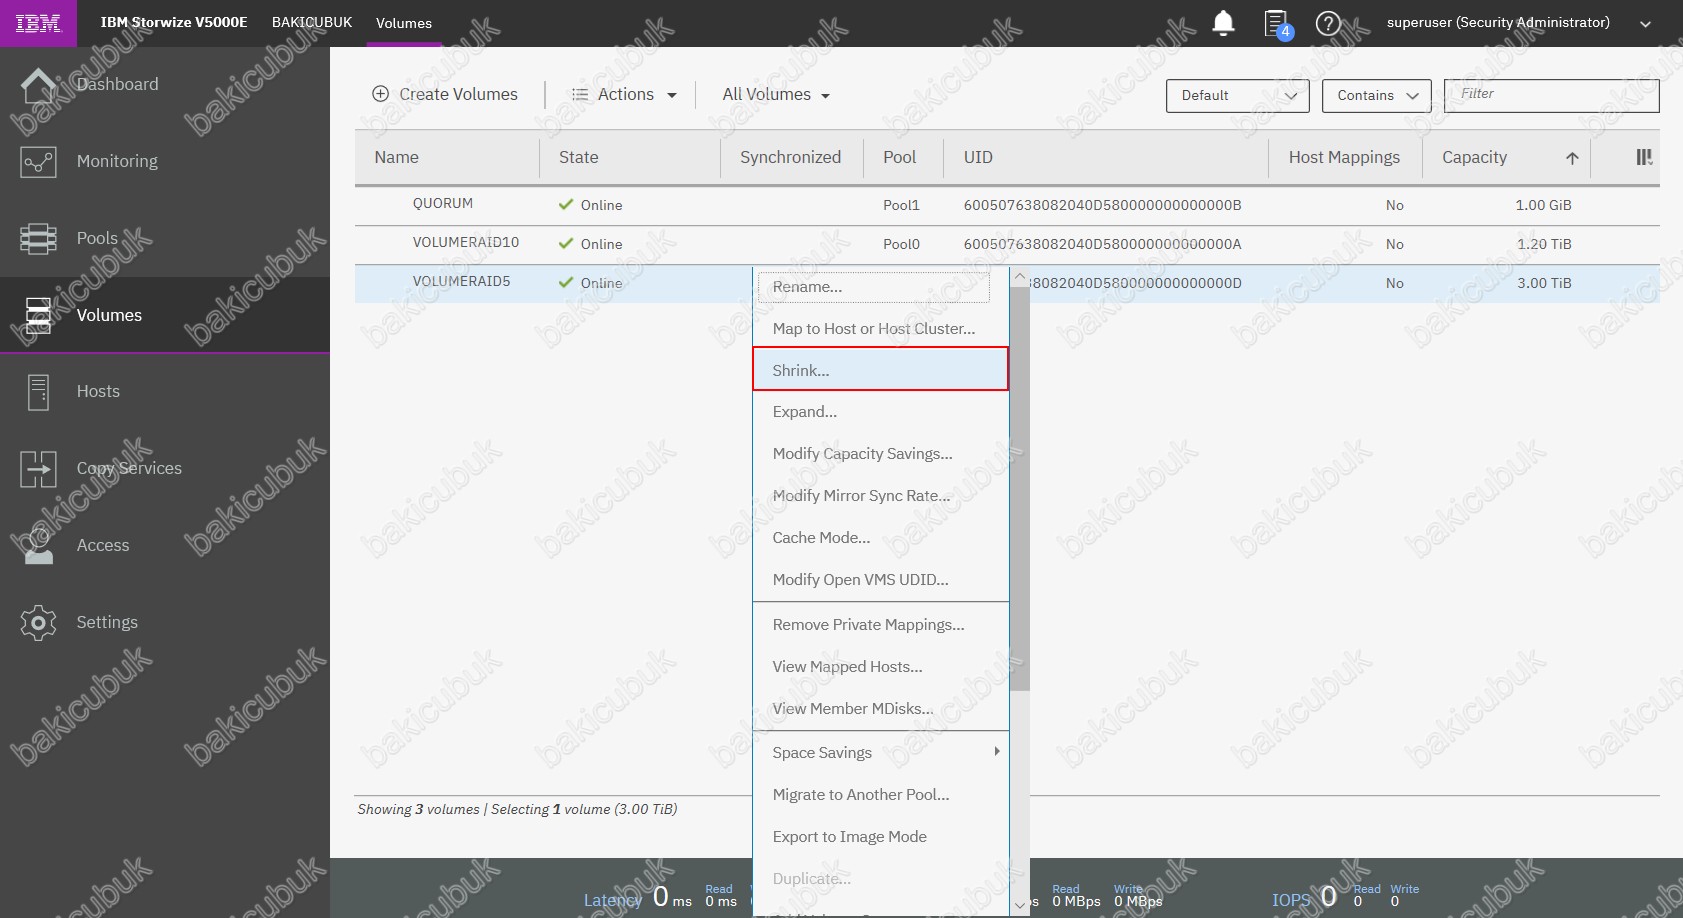Click the list icon beside Actions

(x=579, y=95)
